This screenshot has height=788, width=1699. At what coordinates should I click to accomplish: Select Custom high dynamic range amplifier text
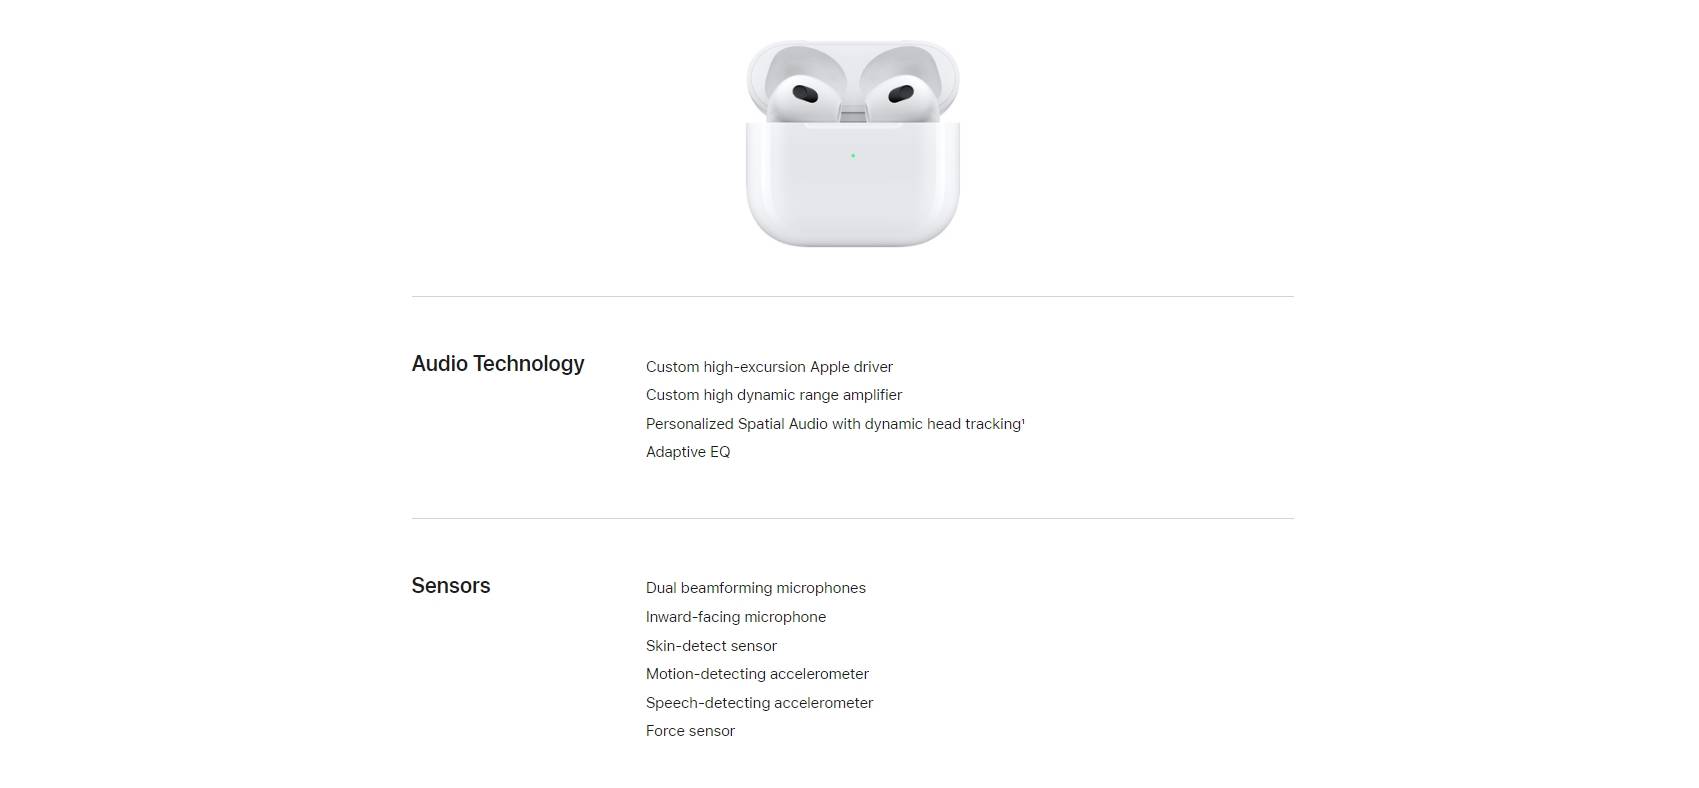774,395
